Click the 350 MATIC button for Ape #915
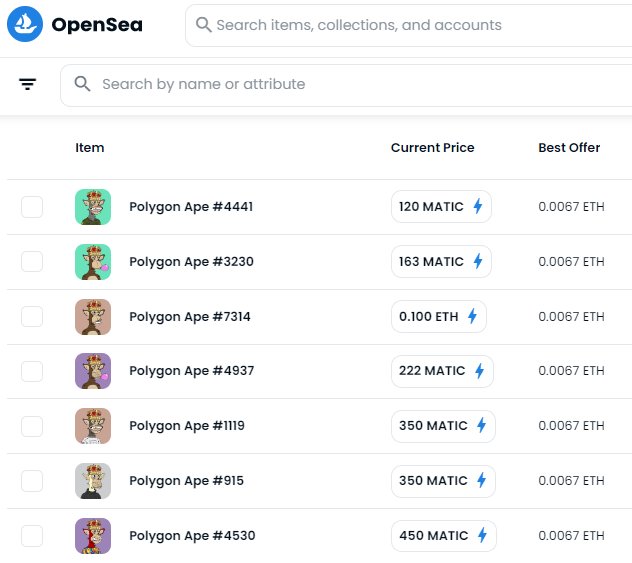Viewport: 632px width, 563px height. (x=443, y=481)
